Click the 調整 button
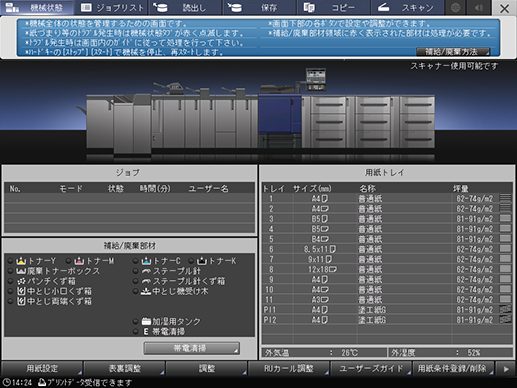Screen dimensions: 517x388 pyautogui.click(x=207, y=368)
